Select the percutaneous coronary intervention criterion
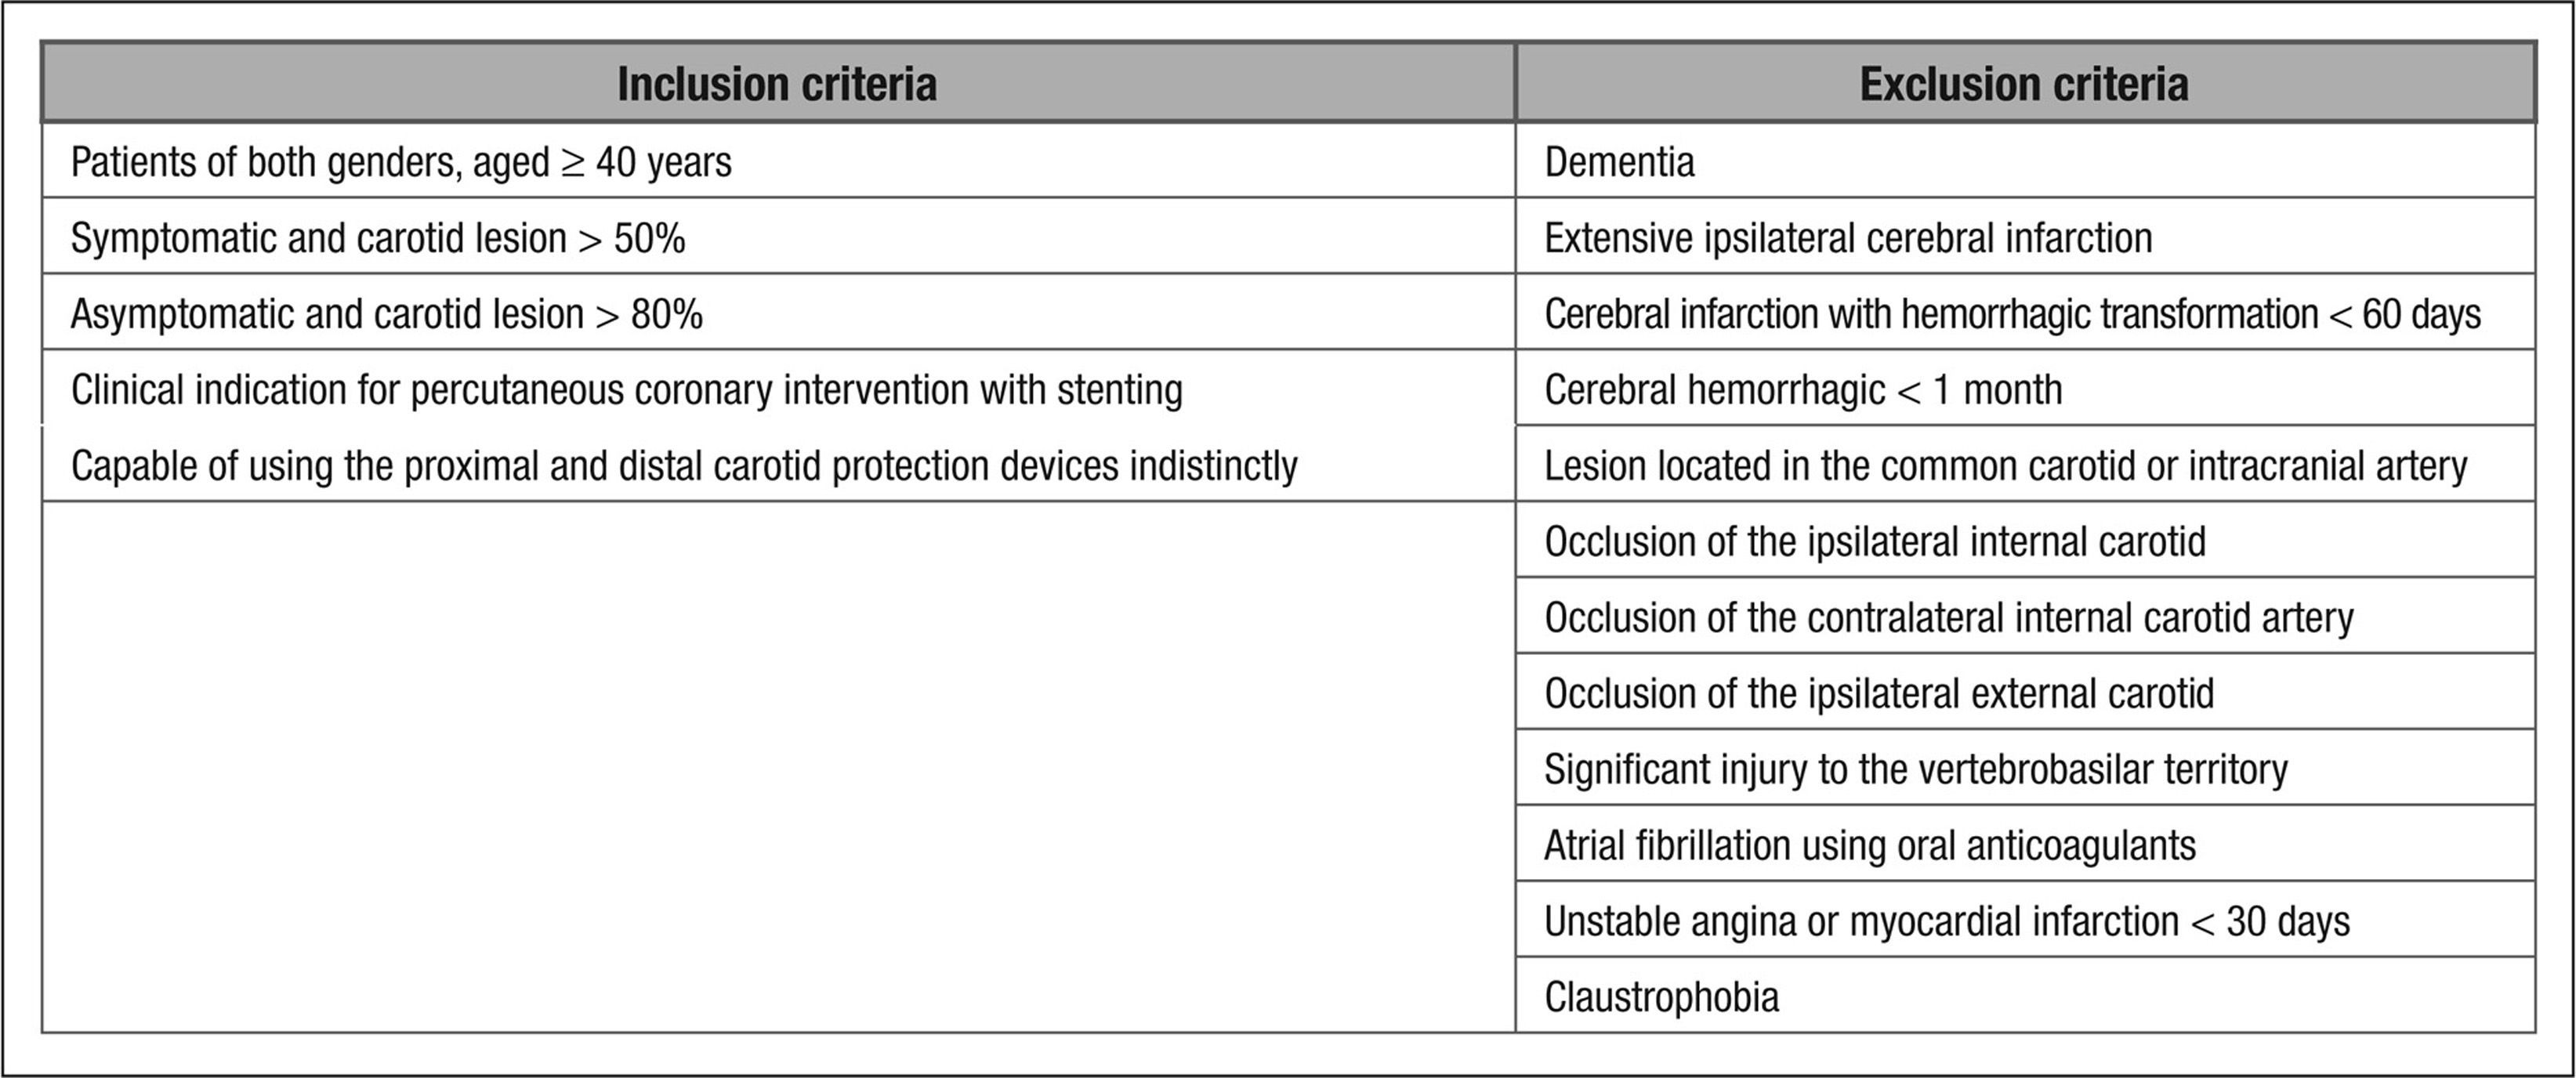Image resolution: width=2576 pixels, height=1078 pixels. coord(626,390)
